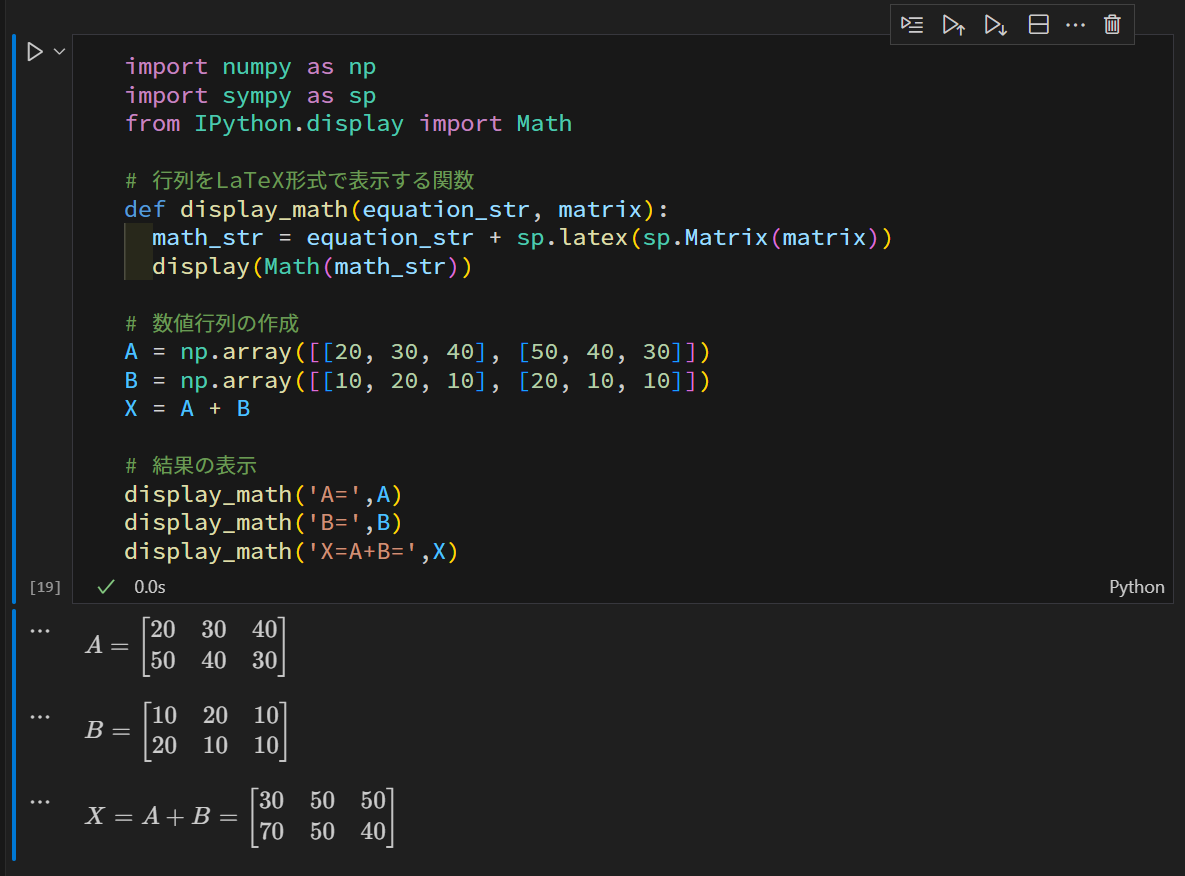This screenshot has width=1185, height=876.
Task: Delete the cell with the trash icon
Action: pyautogui.click(x=1112, y=25)
